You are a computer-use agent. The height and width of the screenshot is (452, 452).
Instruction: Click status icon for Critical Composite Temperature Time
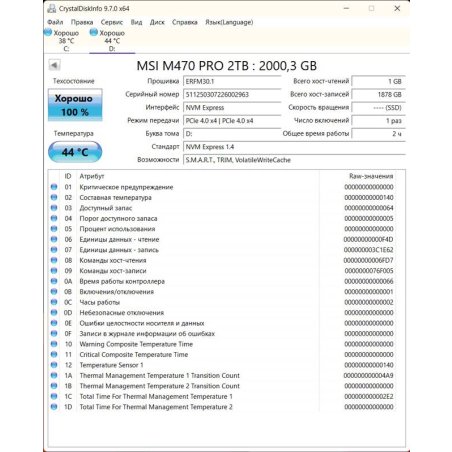[54, 354]
